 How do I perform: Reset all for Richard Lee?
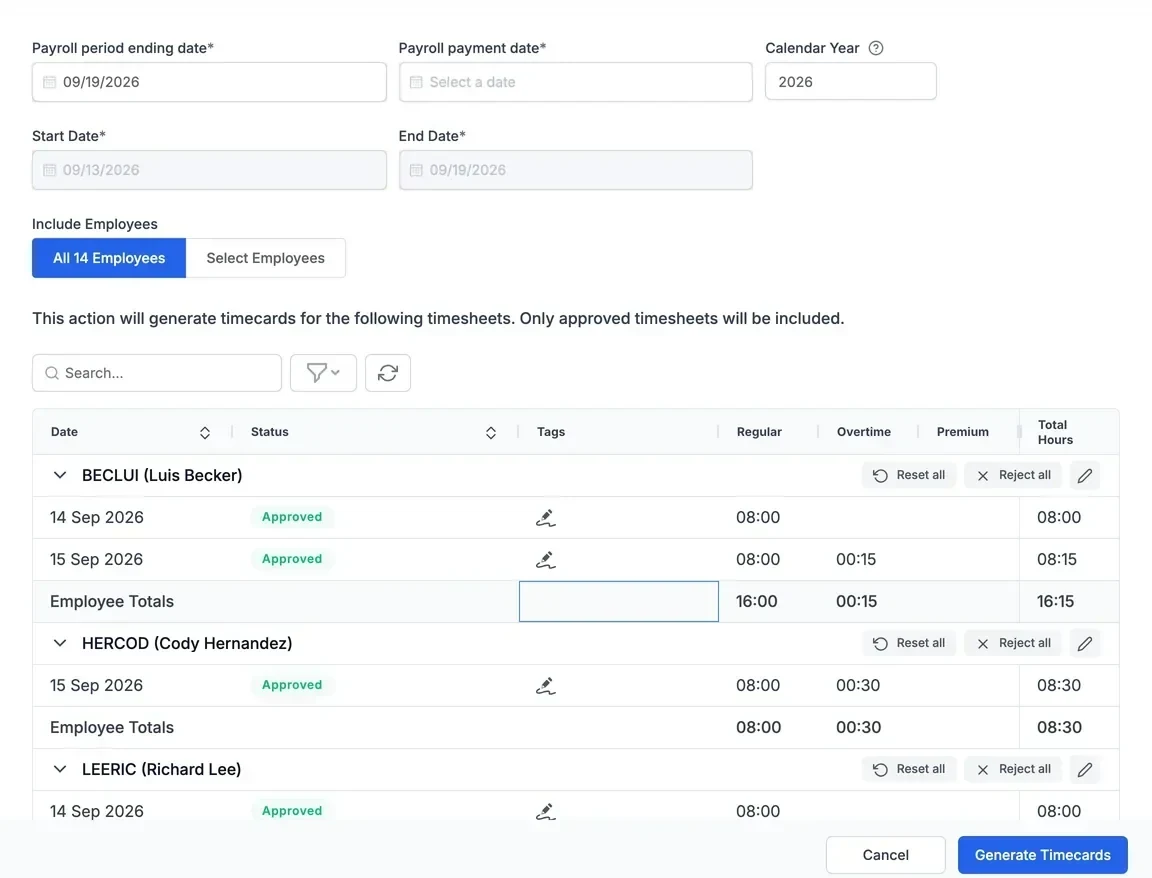(909, 769)
